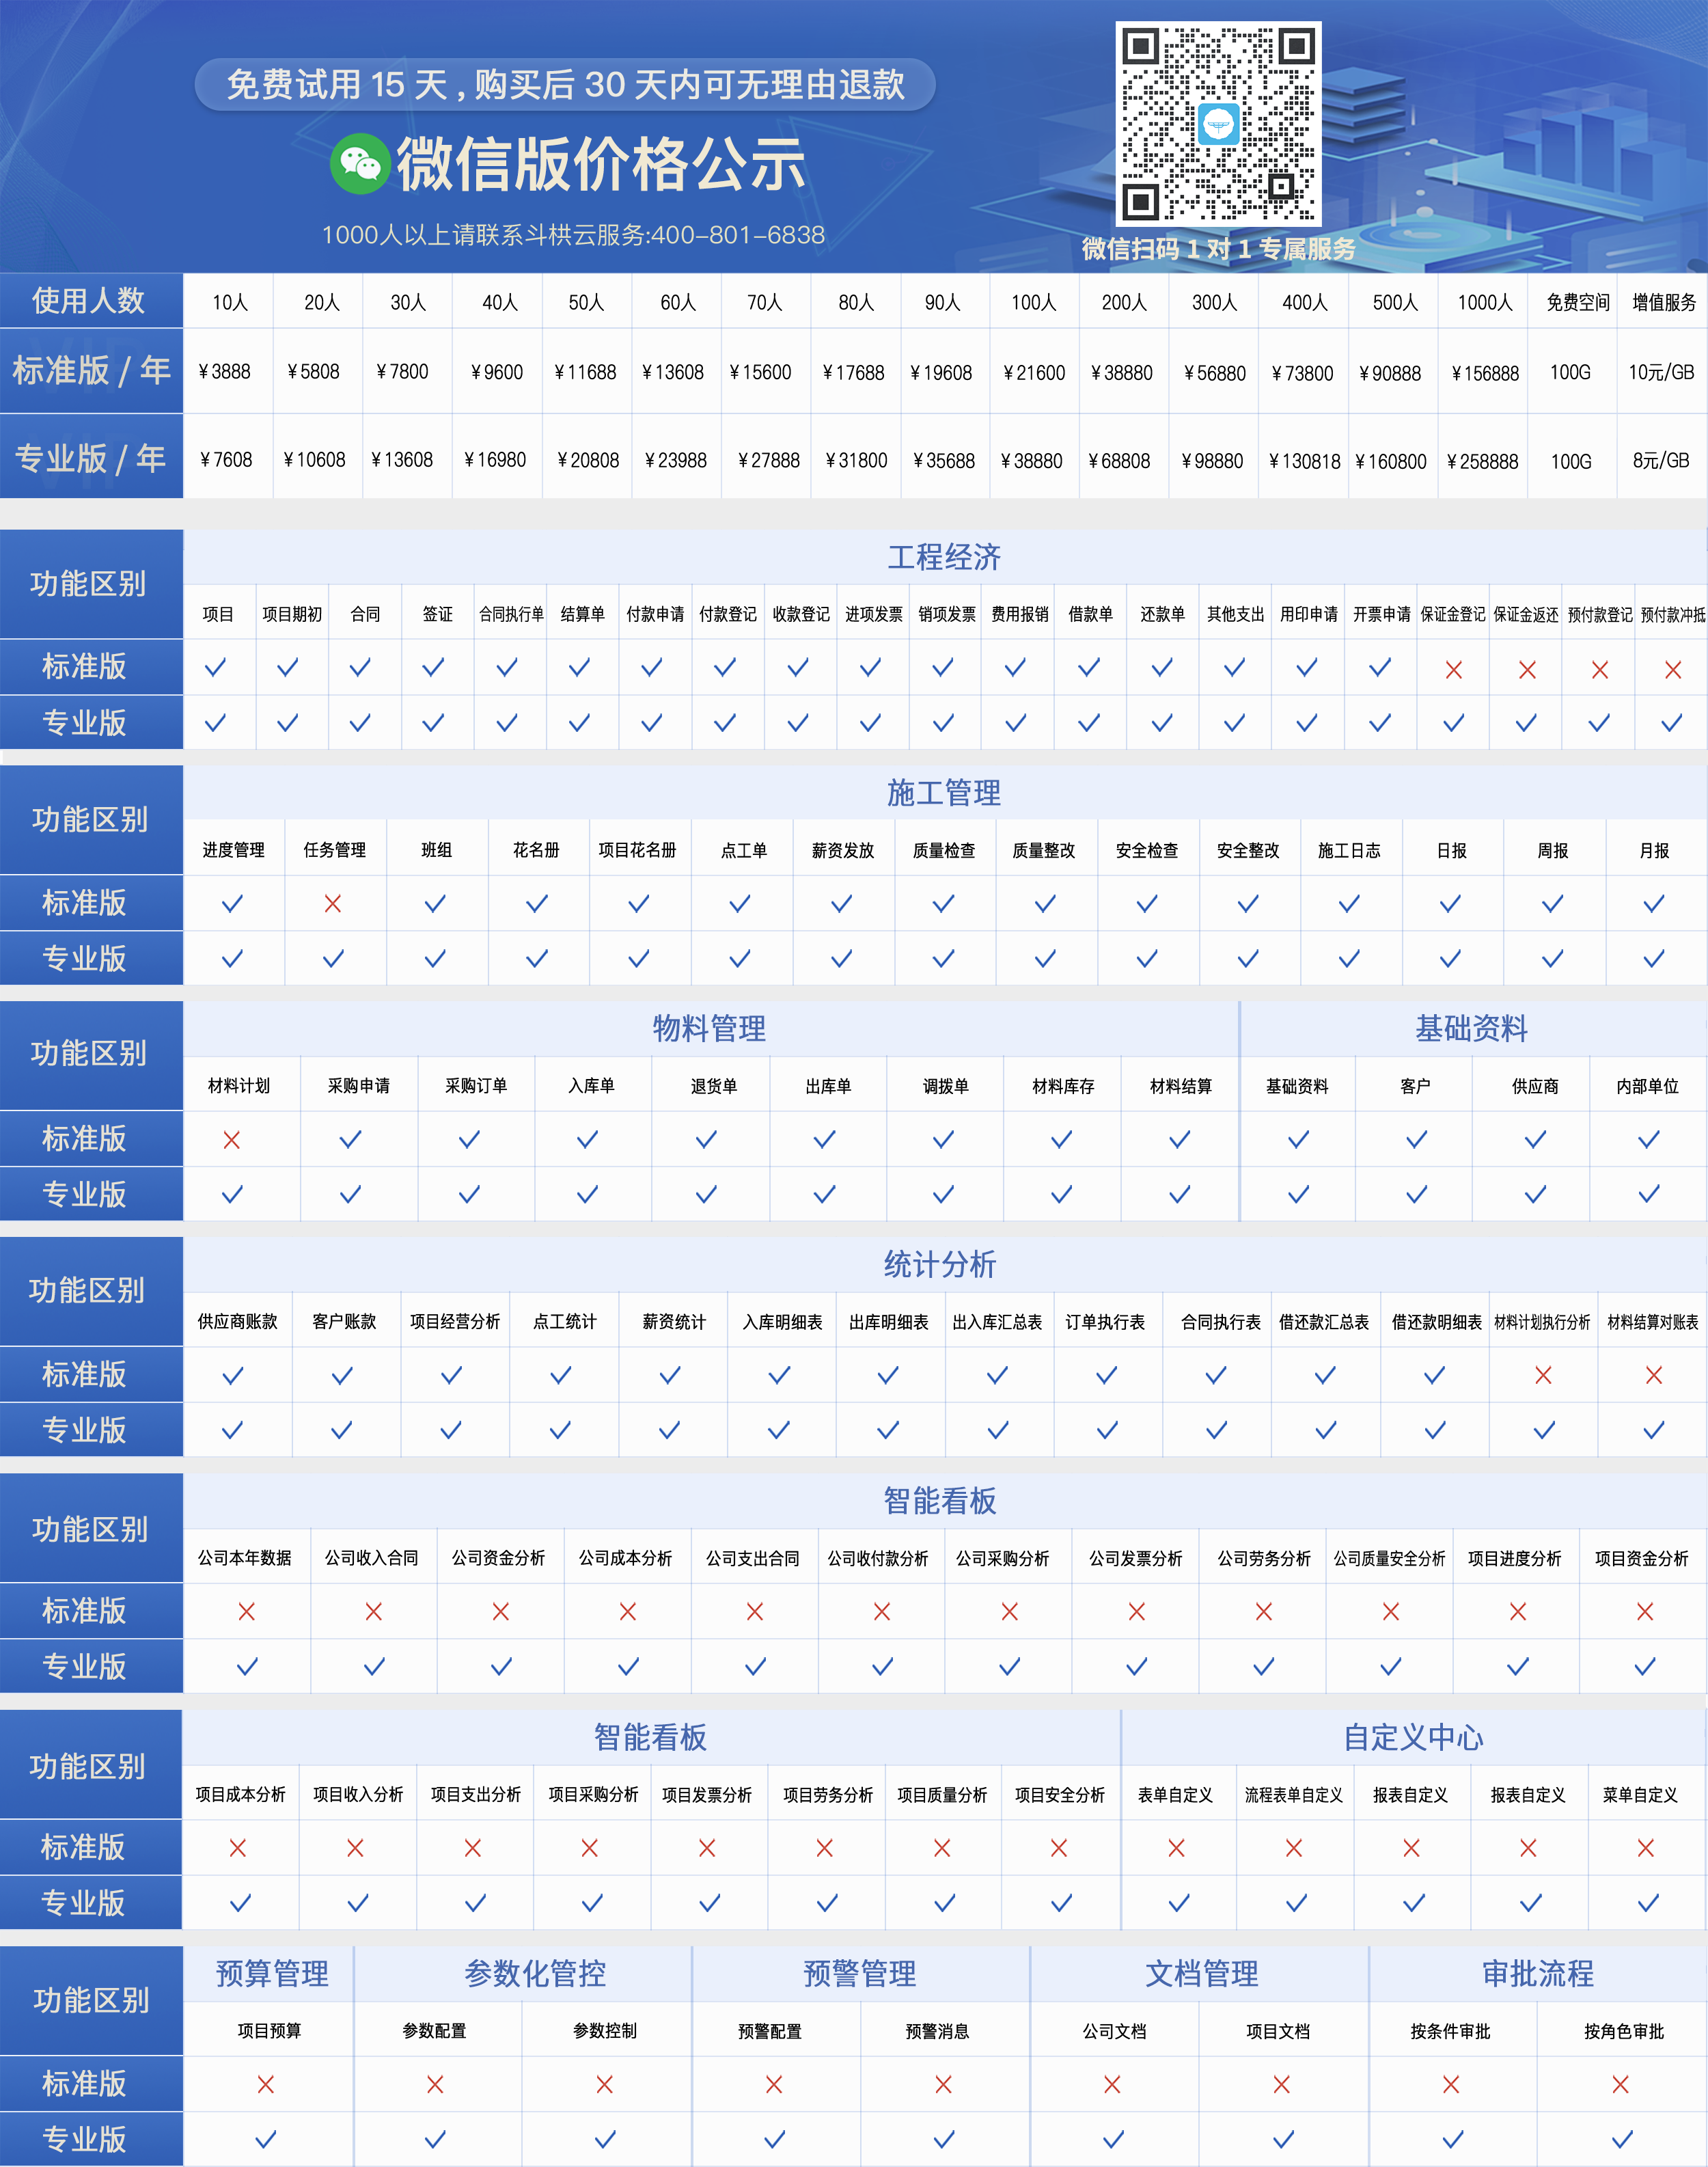
Task: Click the price ¥21600
Action: click(x=1033, y=373)
